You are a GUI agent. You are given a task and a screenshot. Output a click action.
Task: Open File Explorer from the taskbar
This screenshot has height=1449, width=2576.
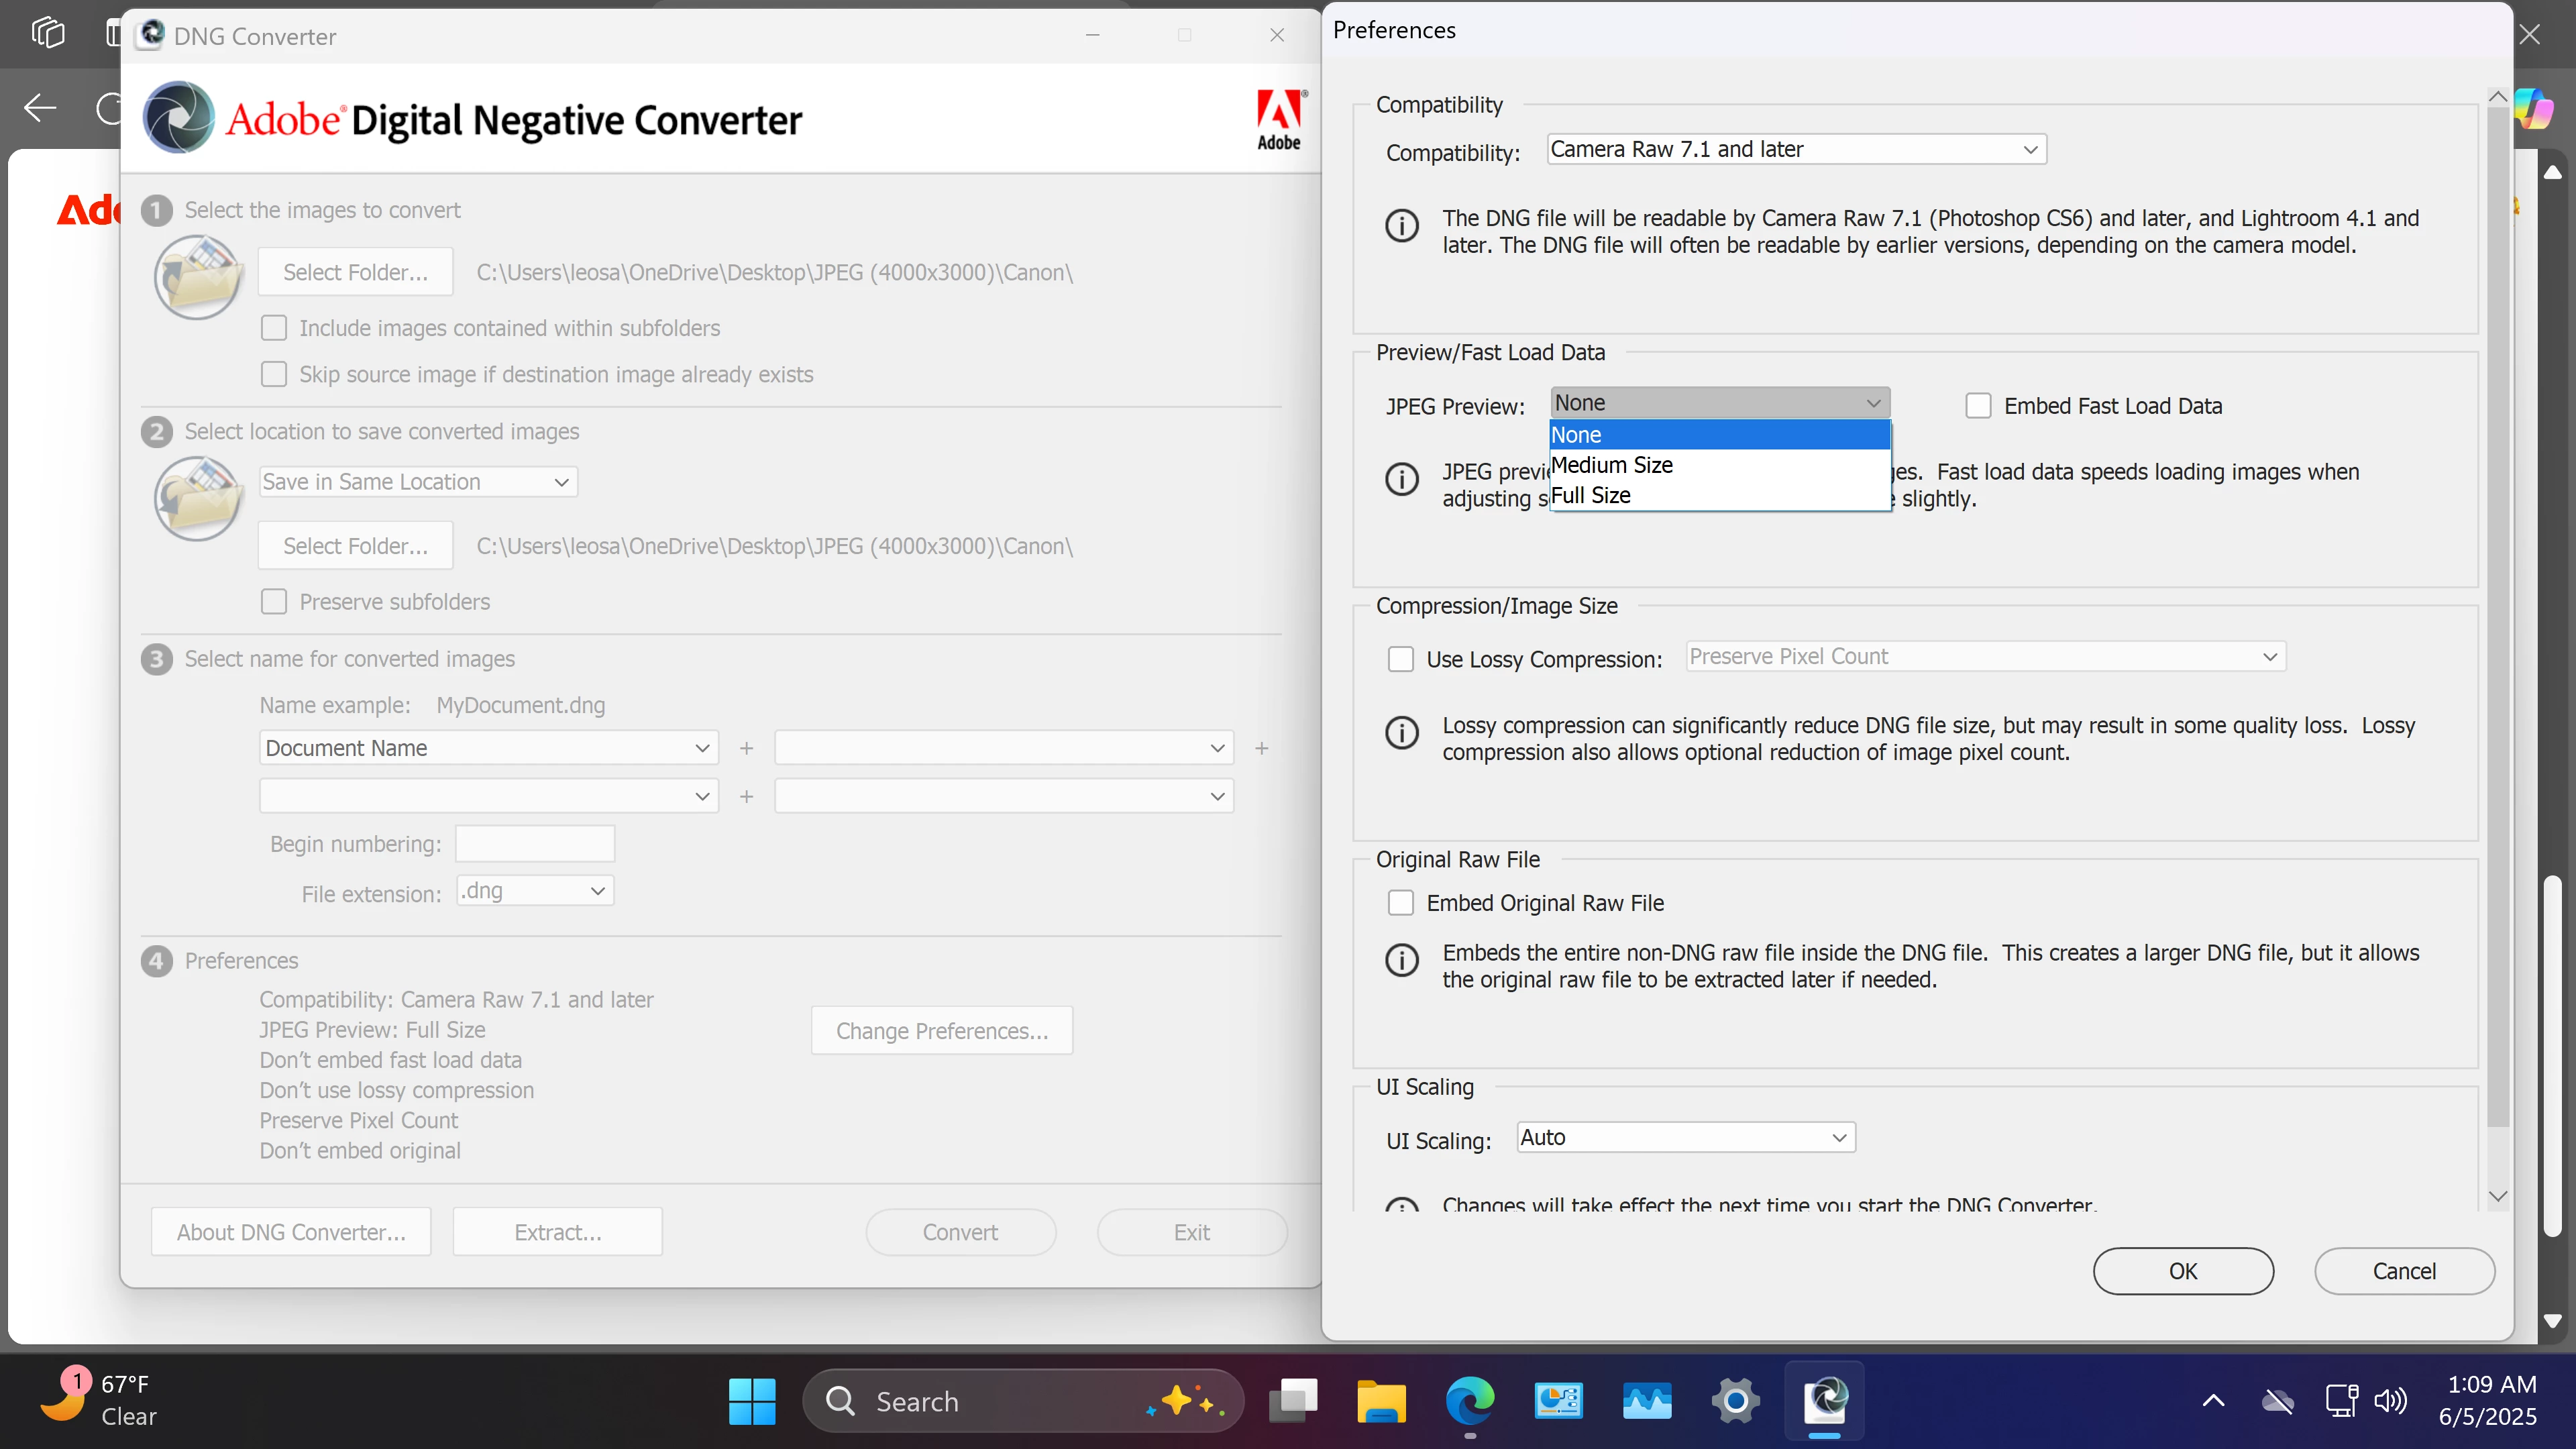(x=1381, y=1401)
